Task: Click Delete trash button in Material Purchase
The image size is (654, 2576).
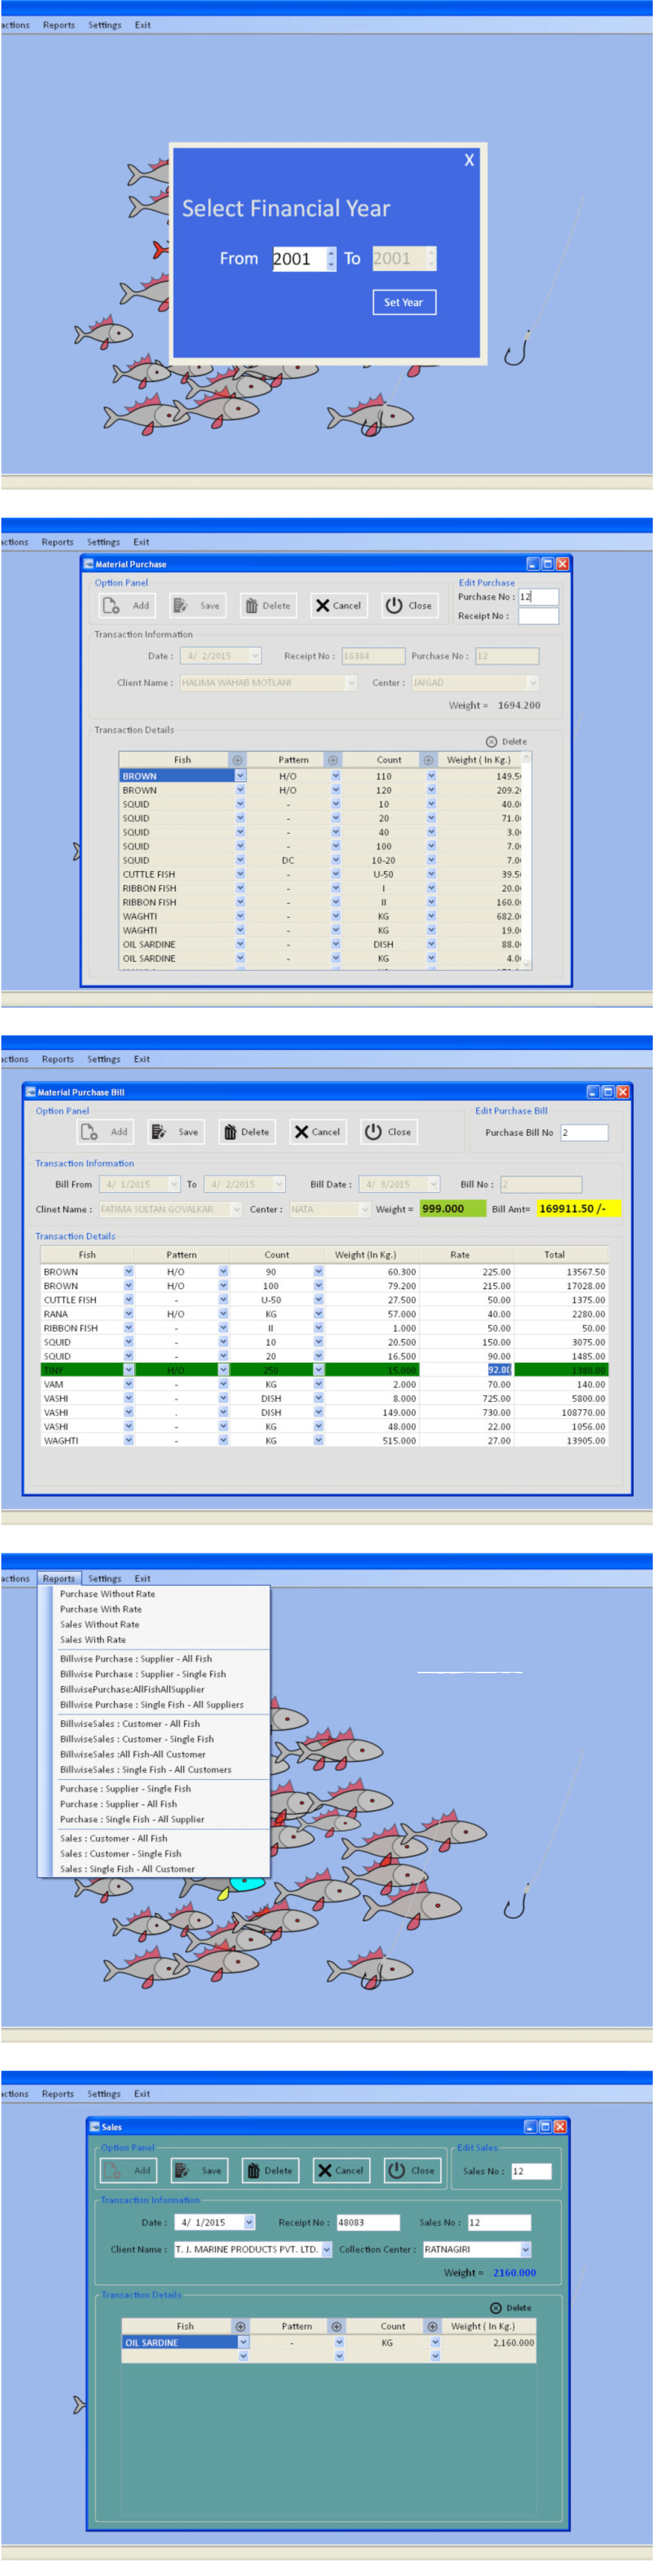Action: (x=268, y=605)
